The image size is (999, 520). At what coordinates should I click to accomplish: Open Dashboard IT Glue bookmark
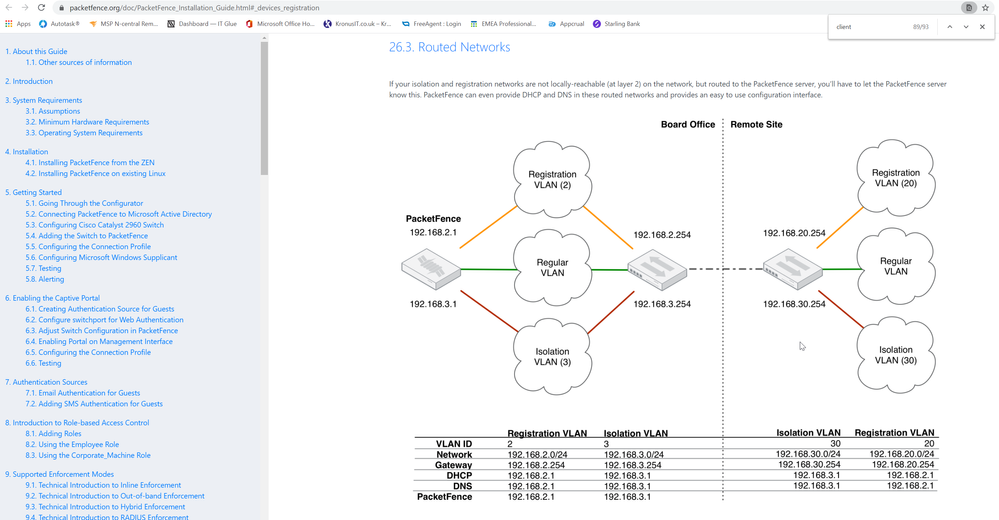click(202, 24)
